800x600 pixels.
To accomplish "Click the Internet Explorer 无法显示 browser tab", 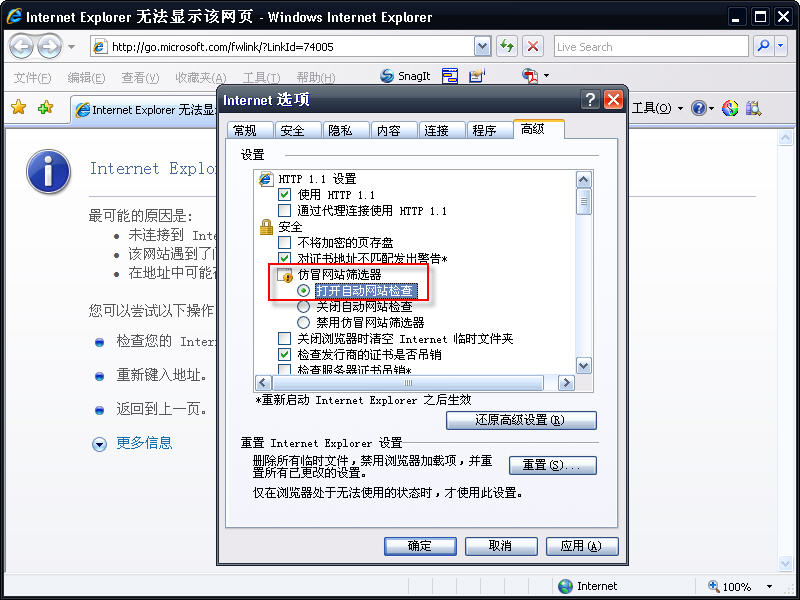I will click(x=145, y=109).
